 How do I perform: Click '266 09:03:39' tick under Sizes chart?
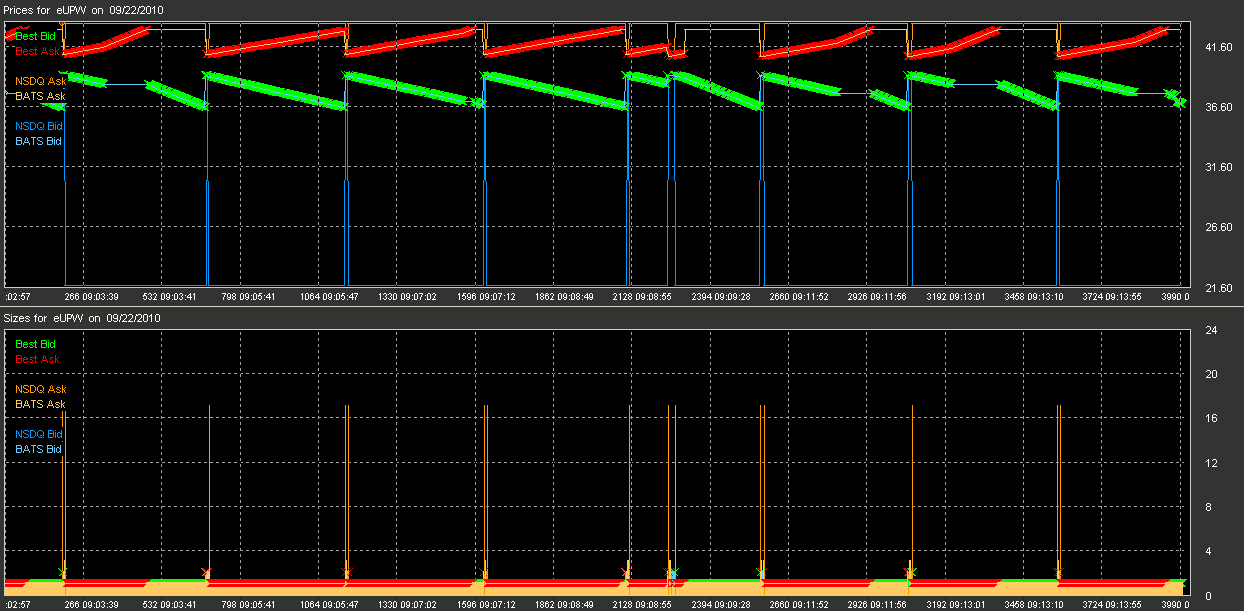tap(92, 605)
